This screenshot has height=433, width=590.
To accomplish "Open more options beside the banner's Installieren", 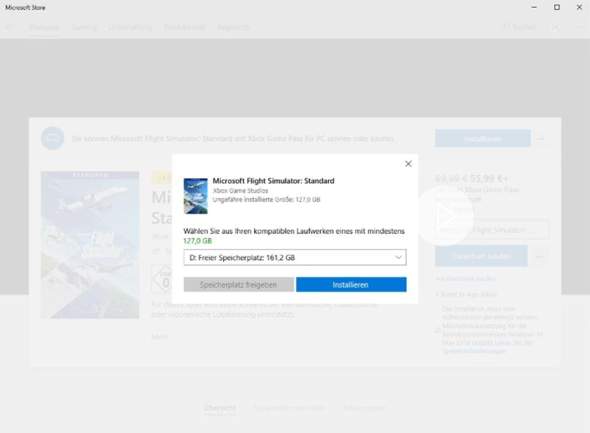I will (x=541, y=139).
